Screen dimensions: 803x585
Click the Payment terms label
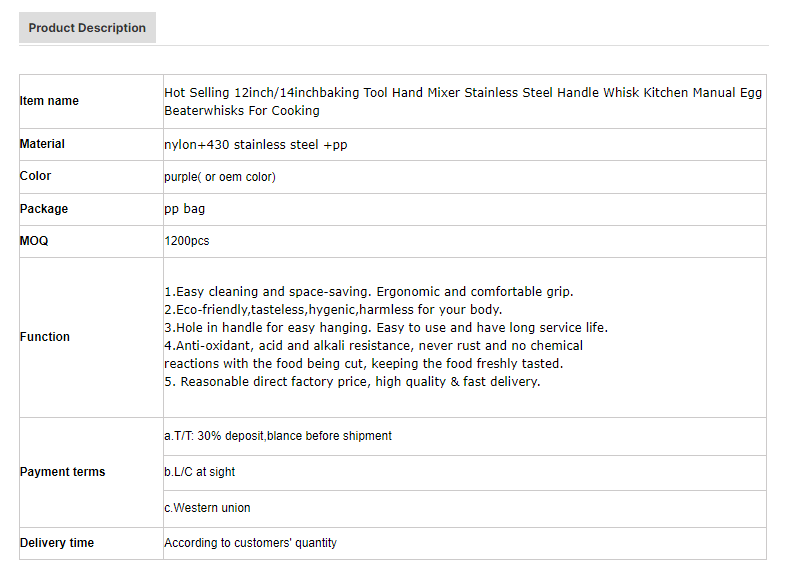click(x=62, y=472)
